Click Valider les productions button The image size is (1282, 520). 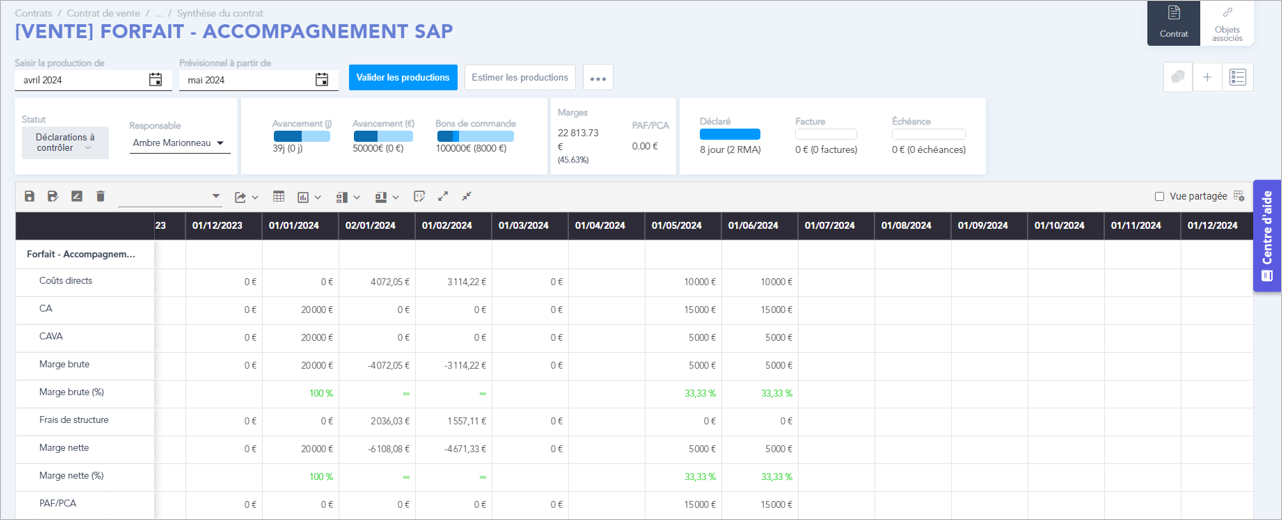[403, 77]
